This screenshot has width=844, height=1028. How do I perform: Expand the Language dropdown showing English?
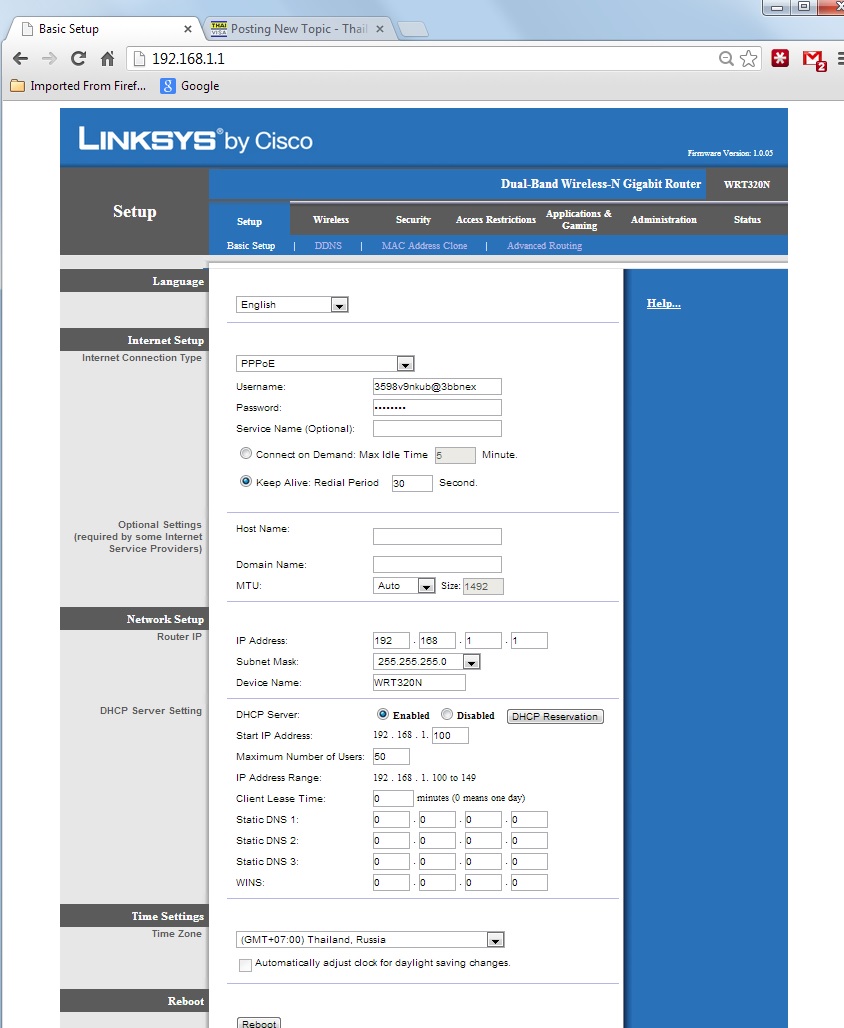click(x=292, y=305)
